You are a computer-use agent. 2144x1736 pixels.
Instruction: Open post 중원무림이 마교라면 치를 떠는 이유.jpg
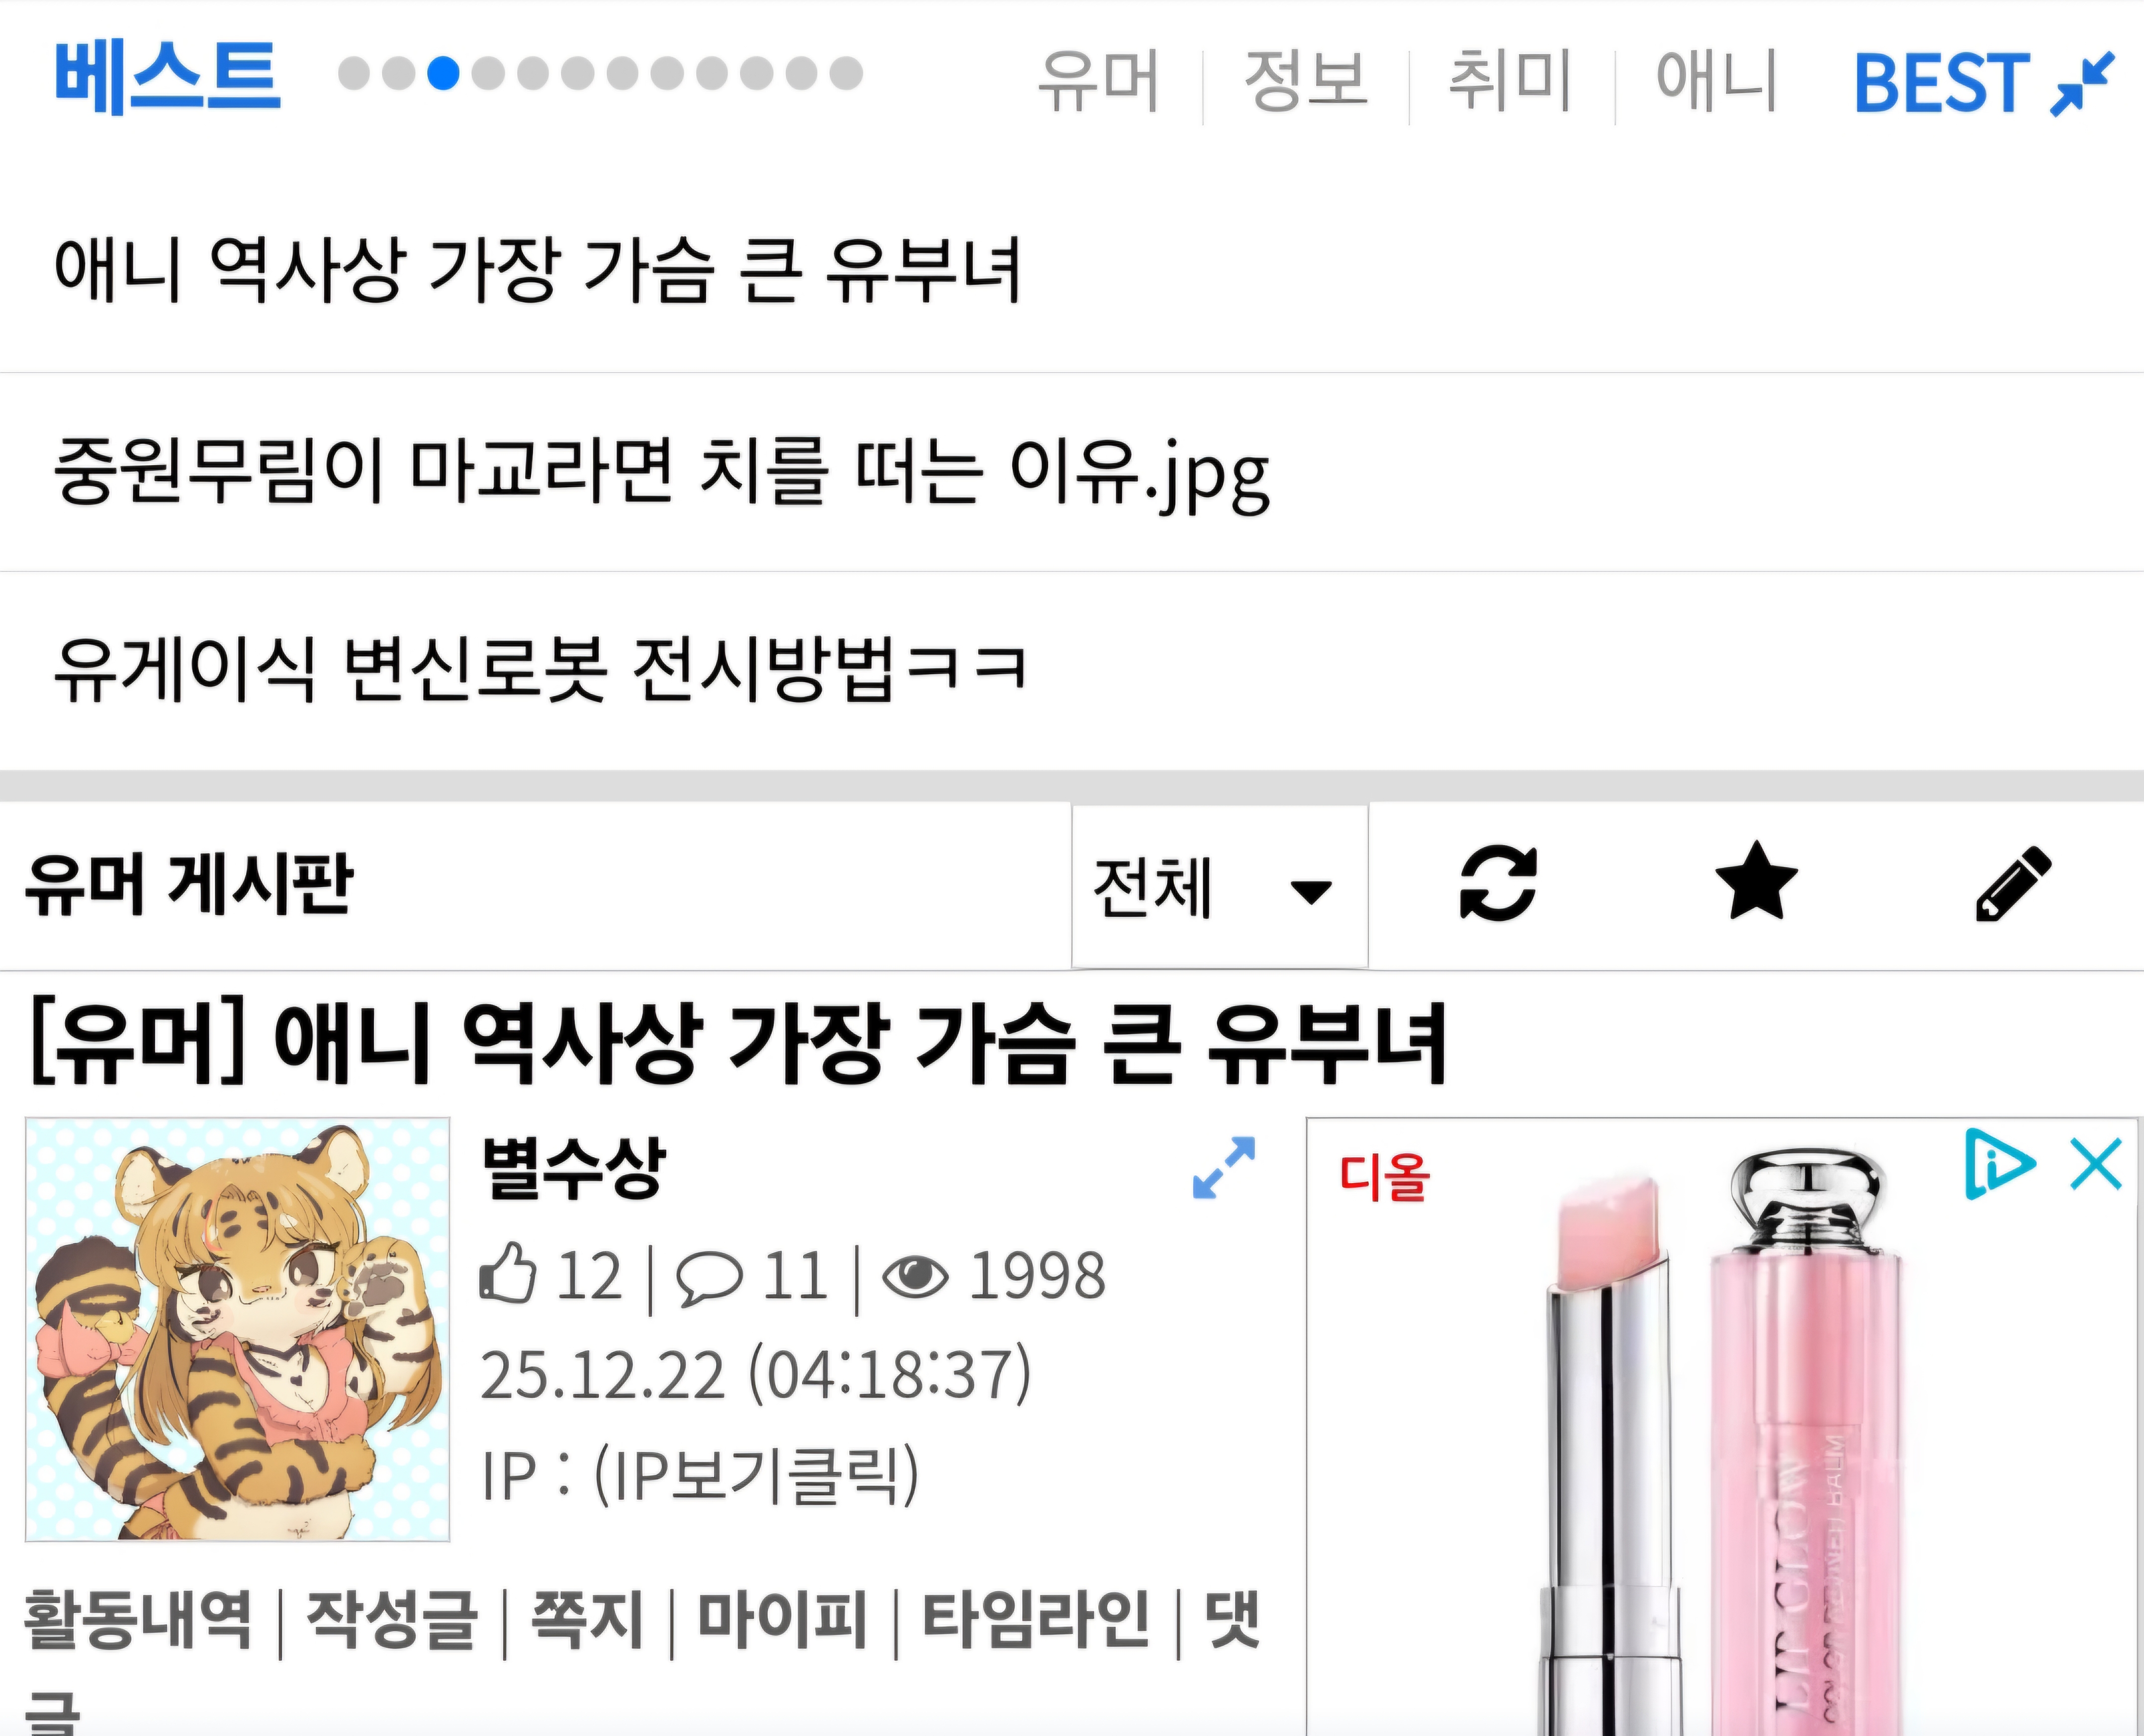coord(661,472)
